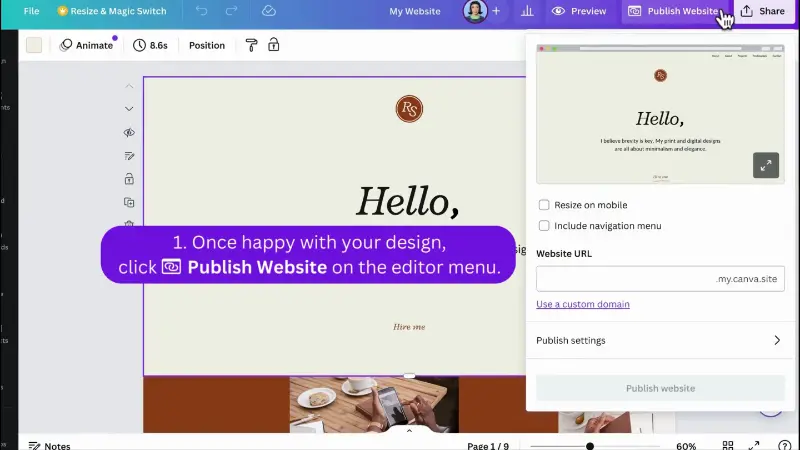Click the copy style paint roller icon
Viewport: 800px width, 450px height.
(251, 45)
